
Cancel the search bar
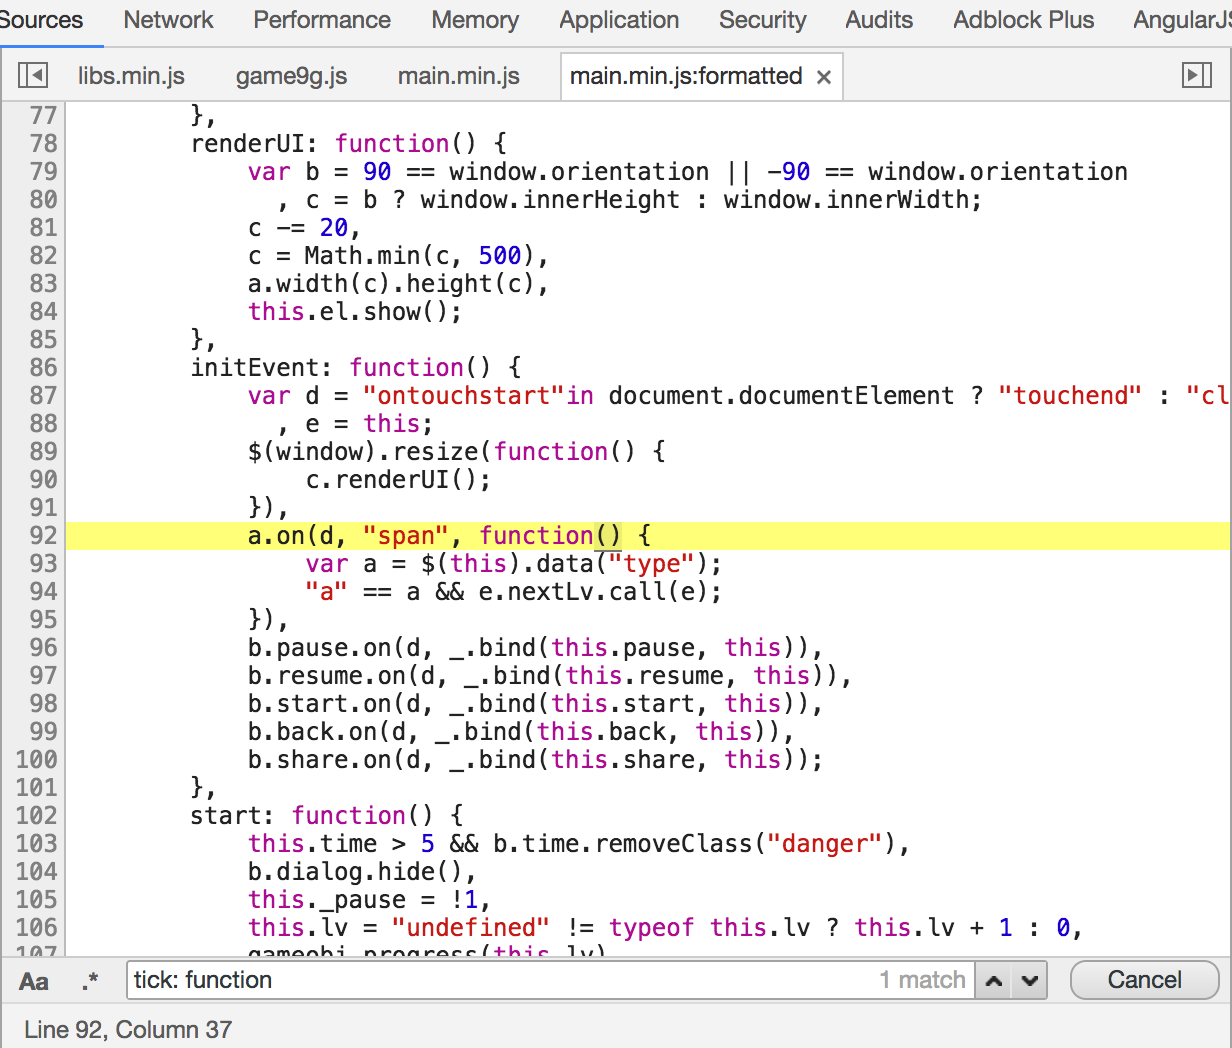[x=1144, y=980]
